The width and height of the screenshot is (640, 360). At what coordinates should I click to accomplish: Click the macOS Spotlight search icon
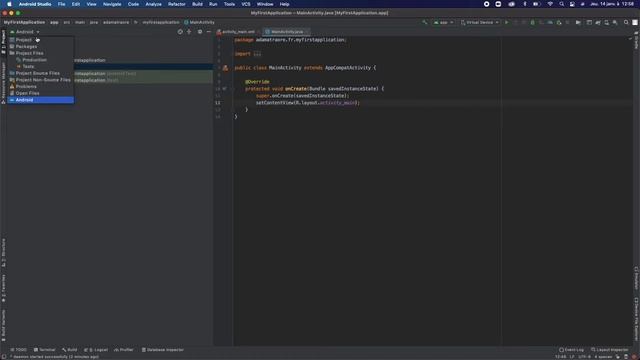(562, 4)
